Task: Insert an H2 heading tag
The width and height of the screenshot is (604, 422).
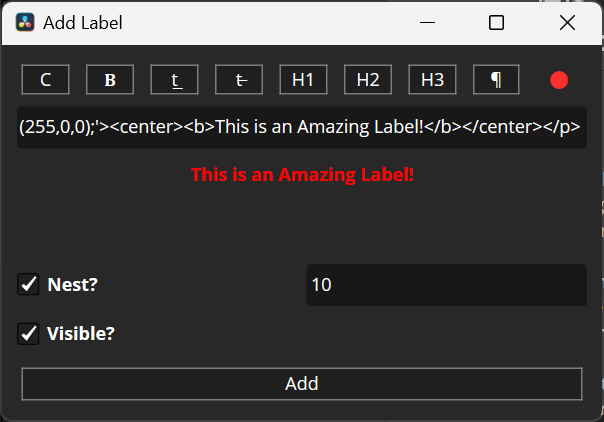Action: point(367,80)
